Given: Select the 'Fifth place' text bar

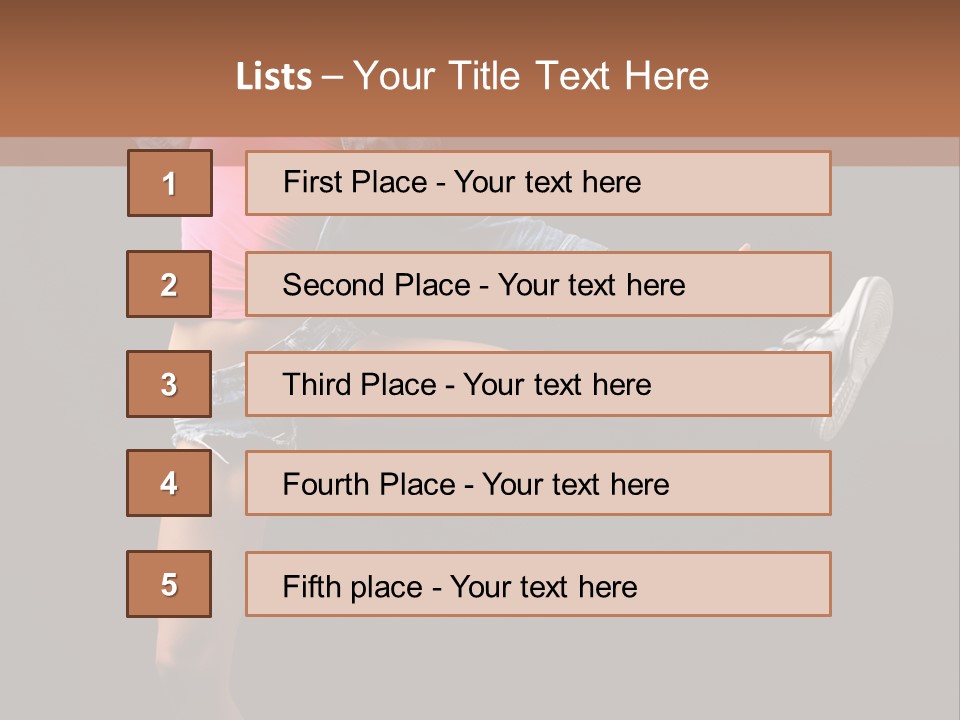Looking at the screenshot, I should [x=538, y=584].
